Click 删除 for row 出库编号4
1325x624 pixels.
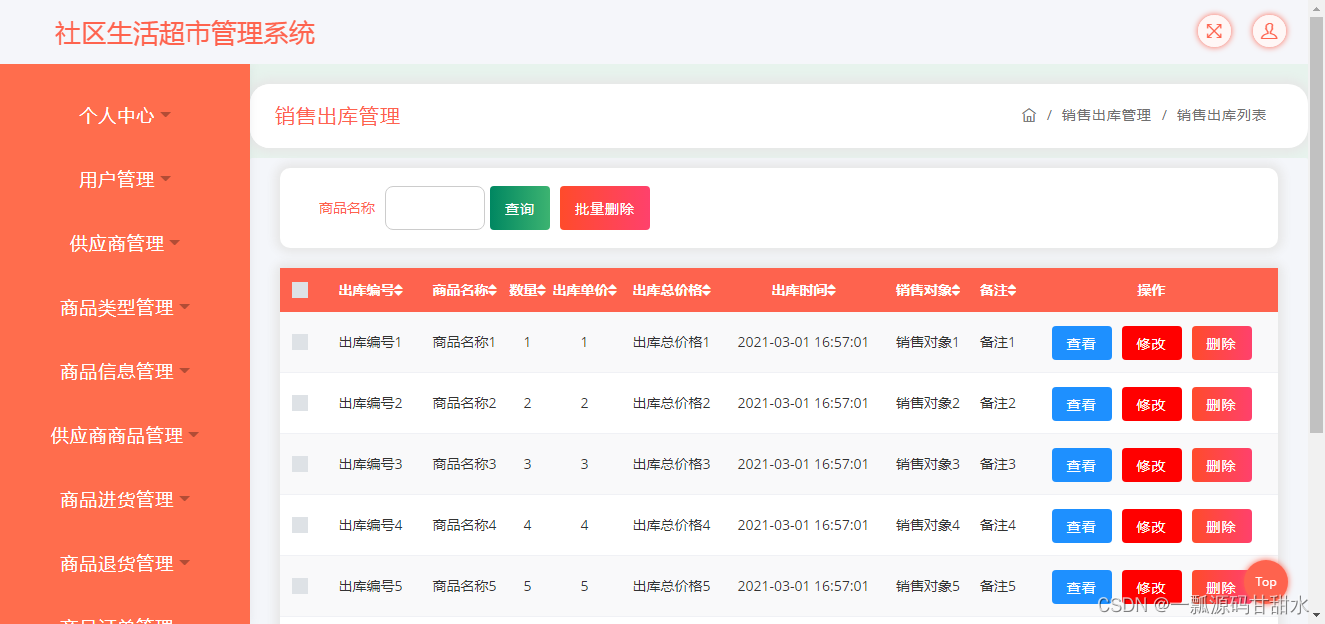1222,526
